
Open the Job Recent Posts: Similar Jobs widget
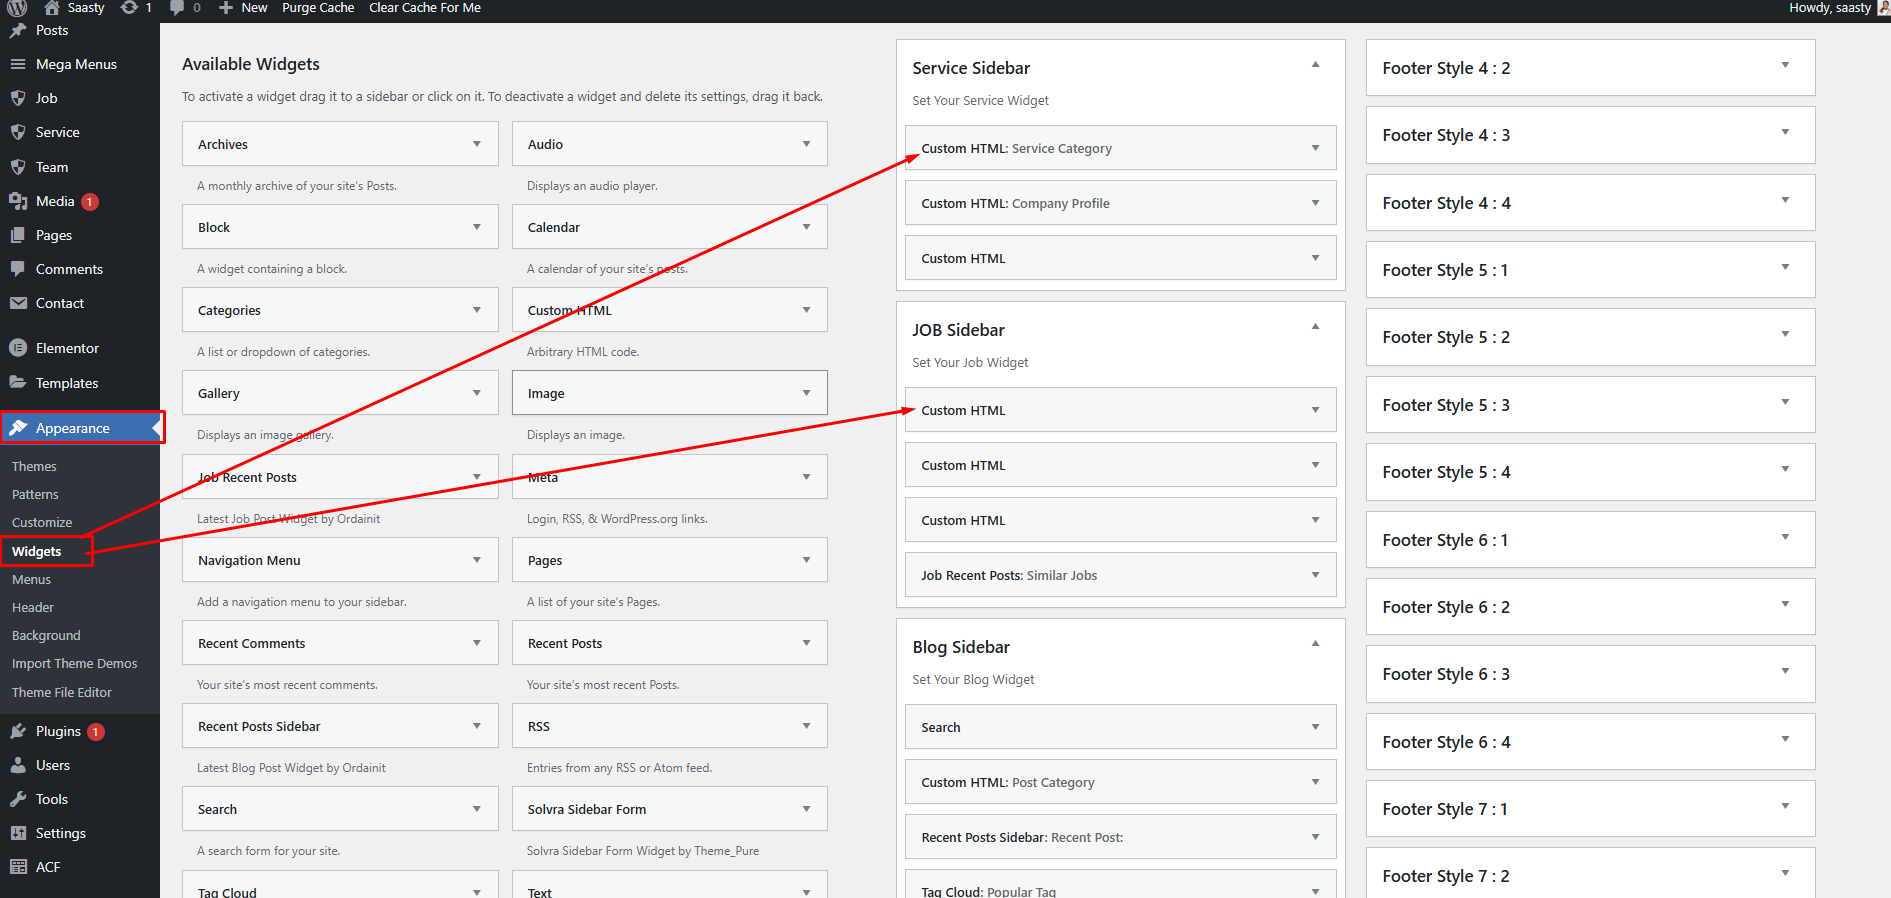coord(1315,575)
